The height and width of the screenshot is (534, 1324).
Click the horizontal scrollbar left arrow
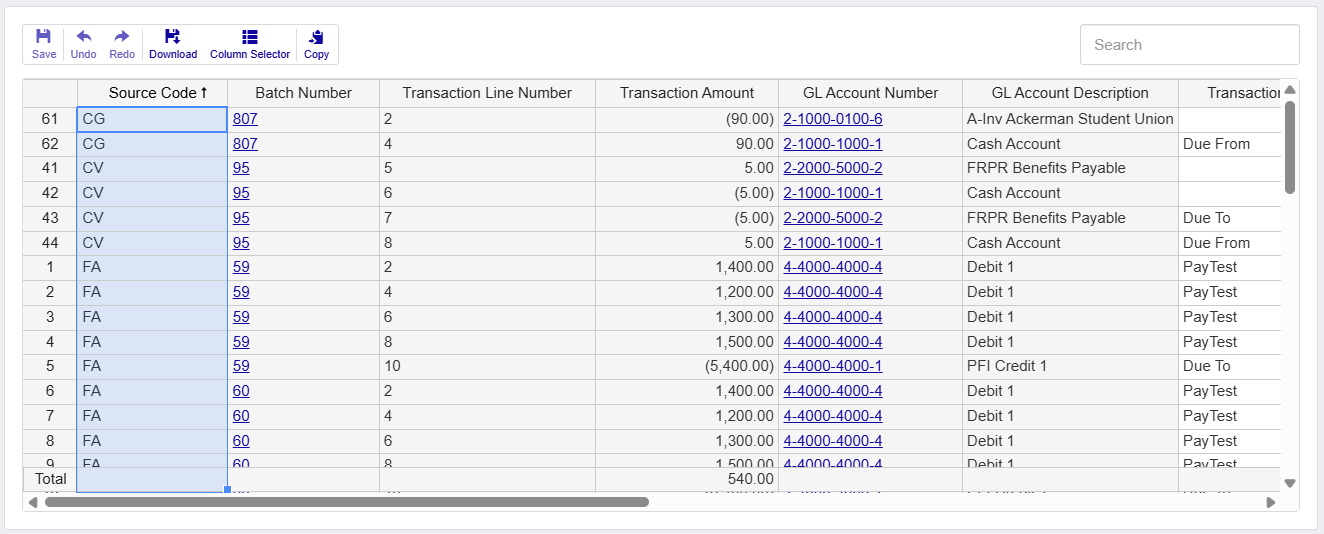point(33,502)
